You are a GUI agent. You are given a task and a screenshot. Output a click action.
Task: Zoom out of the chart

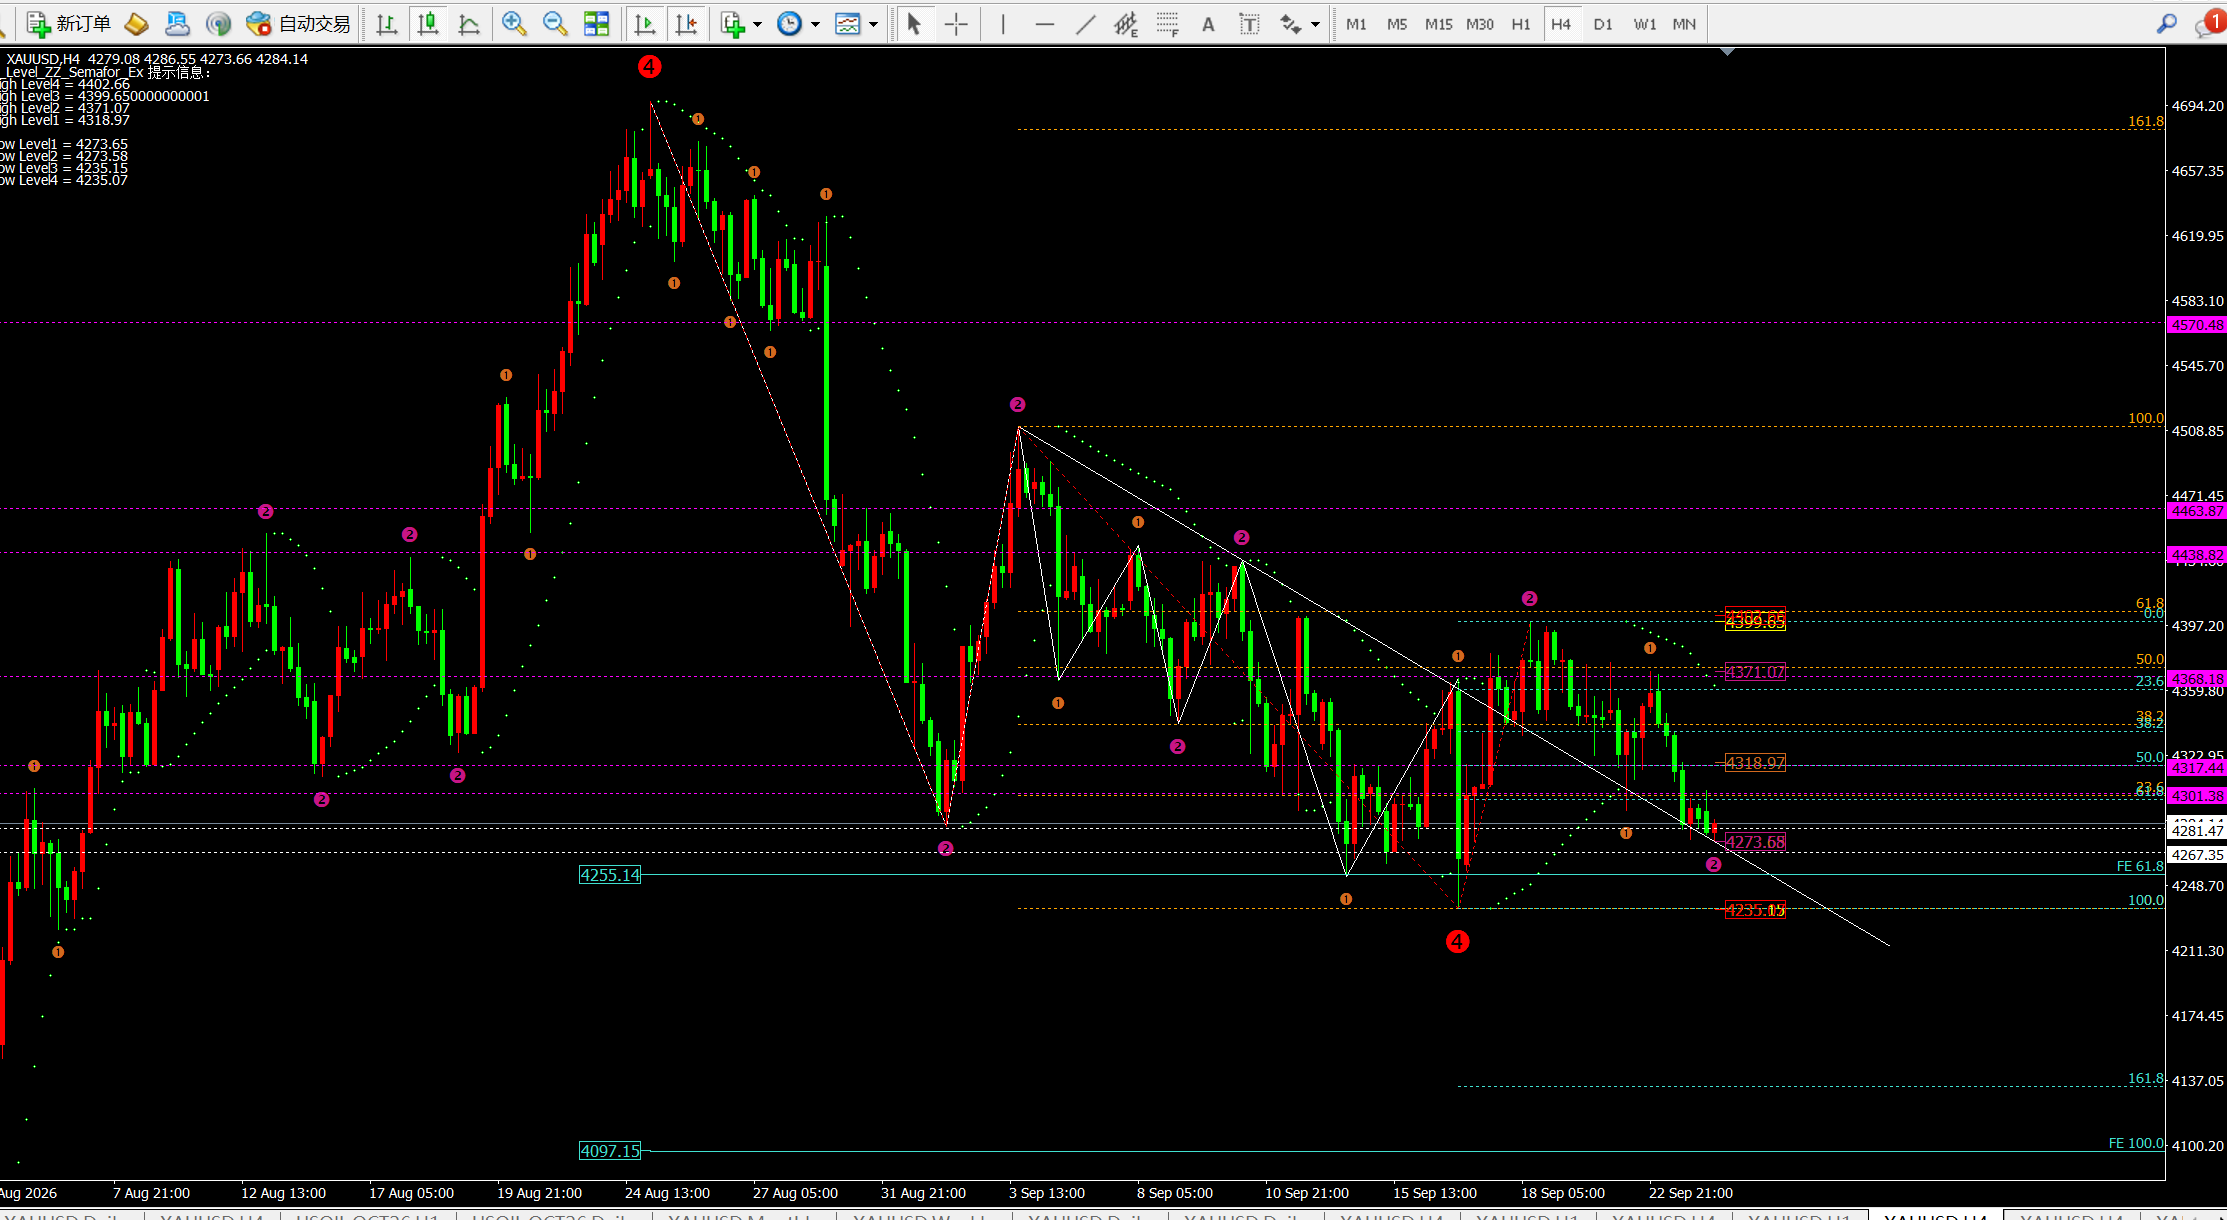tap(555, 23)
